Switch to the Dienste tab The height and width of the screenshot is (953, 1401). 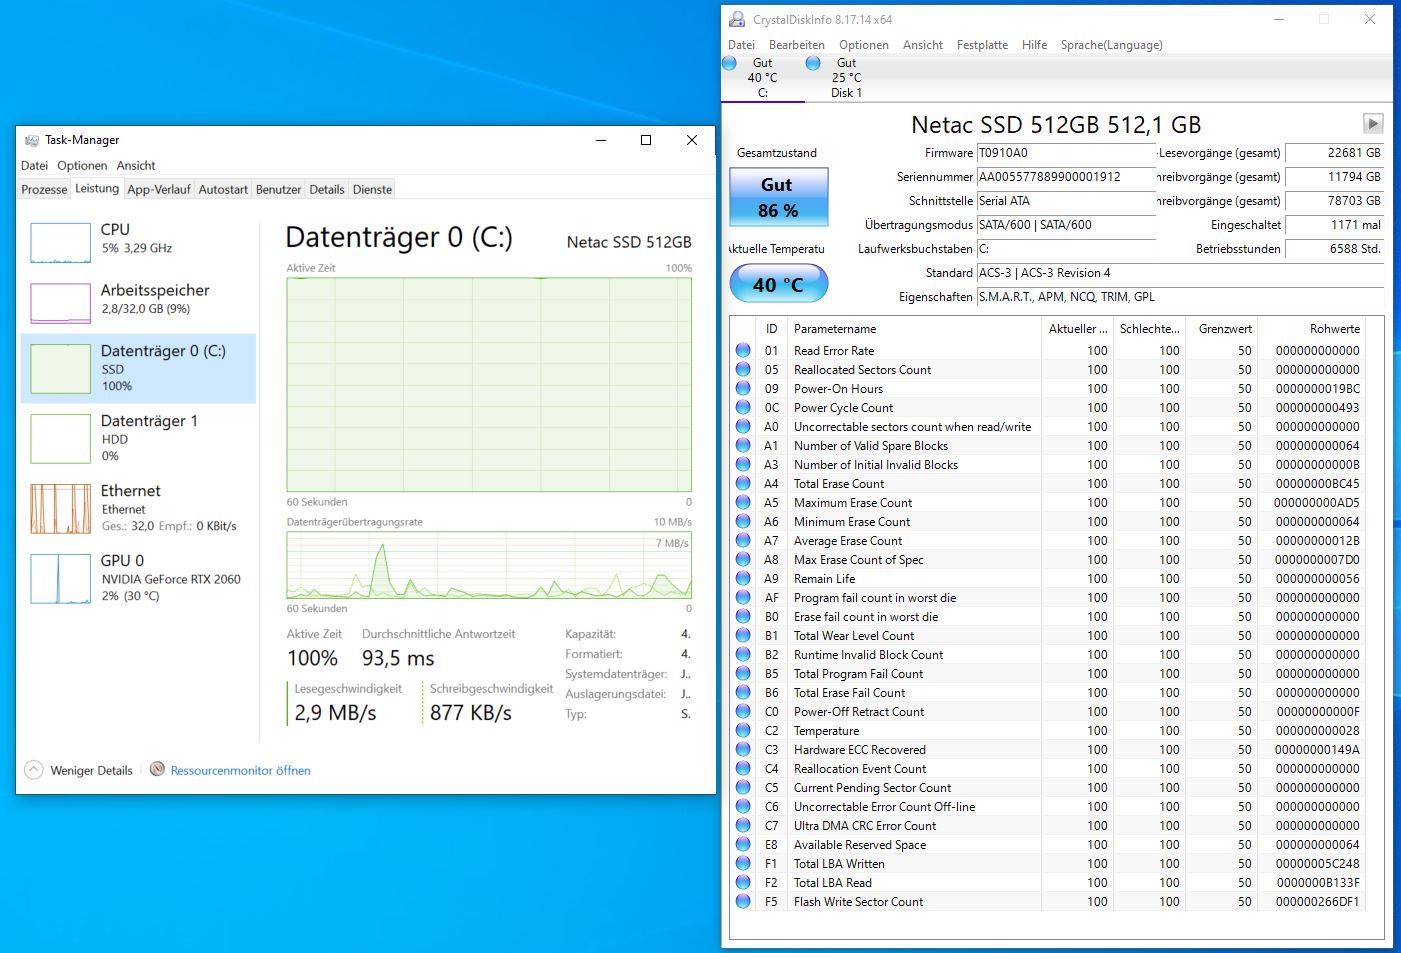(372, 189)
